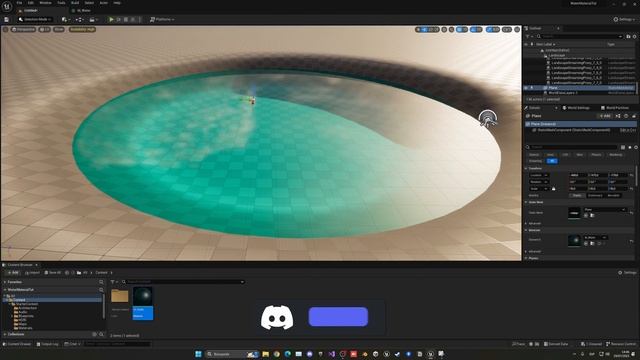Viewport: 640px width, 360px height.
Task: Use selected asset icon for Material Element 0
Action: (586, 243)
